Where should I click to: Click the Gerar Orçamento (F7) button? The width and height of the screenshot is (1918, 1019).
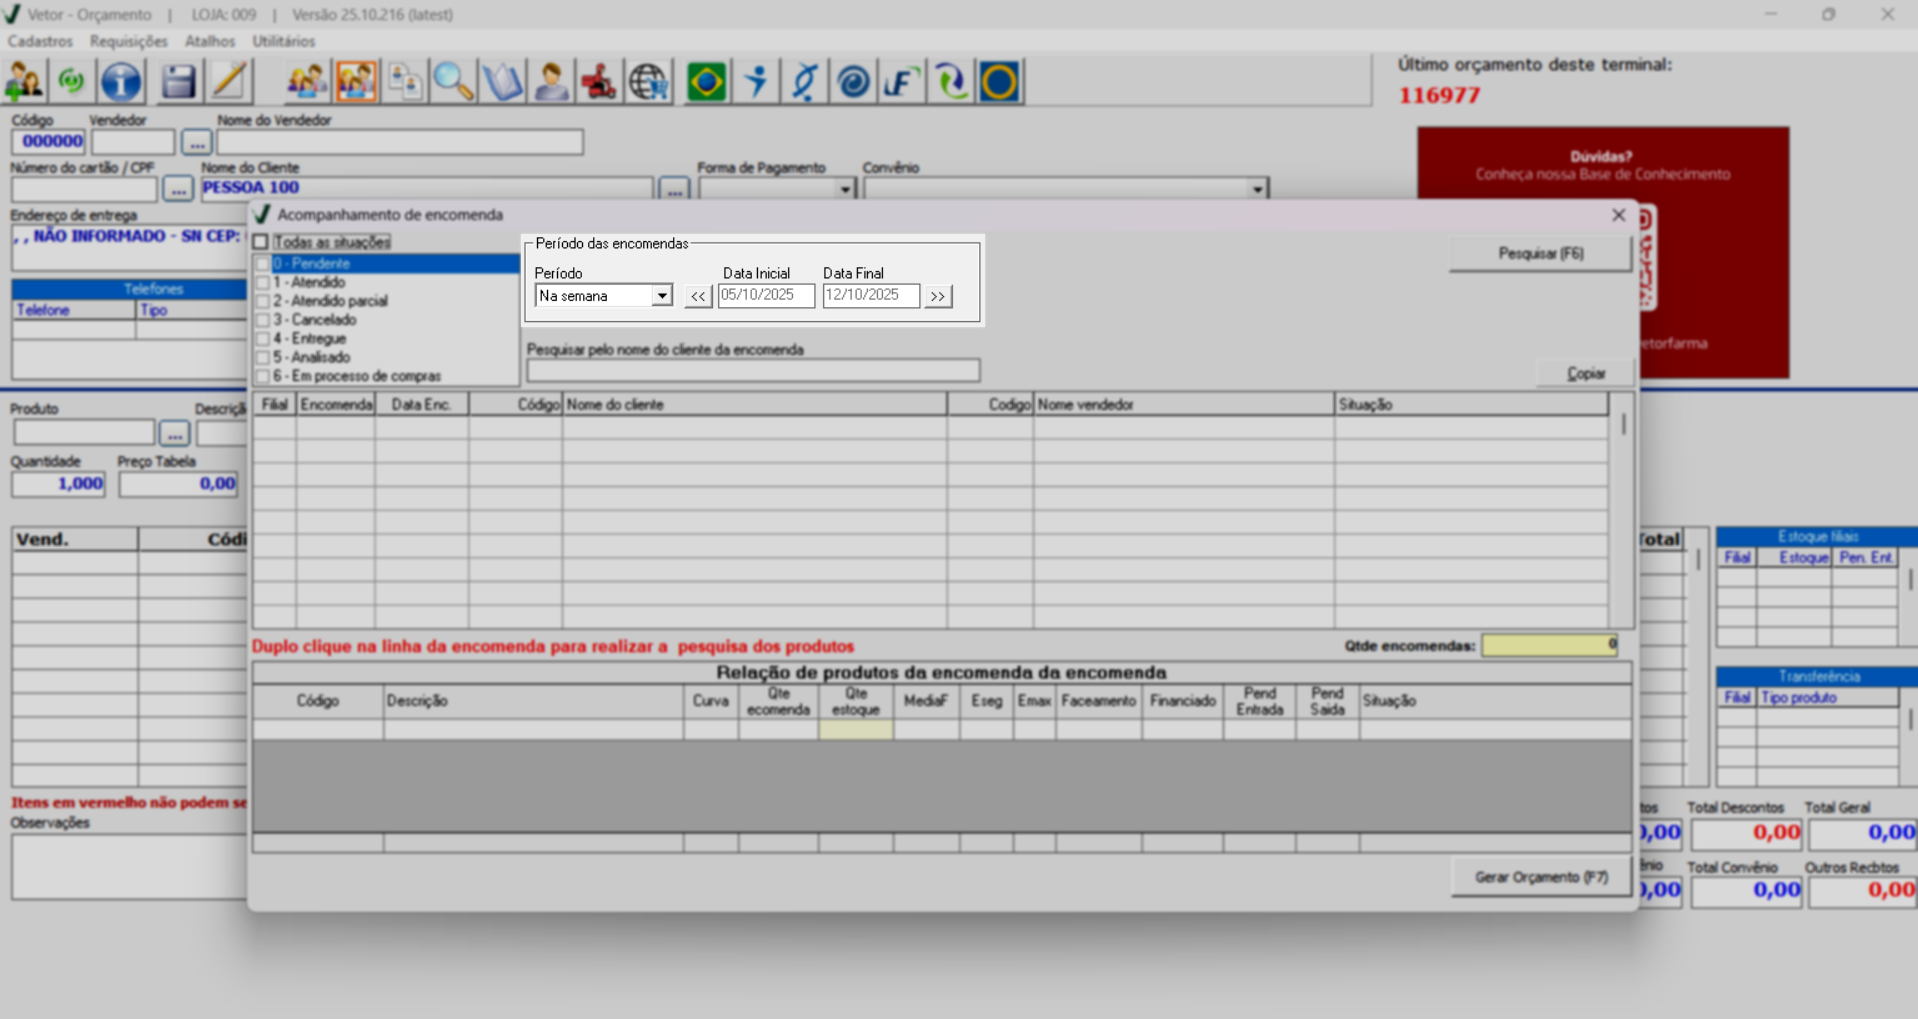coord(1541,877)
